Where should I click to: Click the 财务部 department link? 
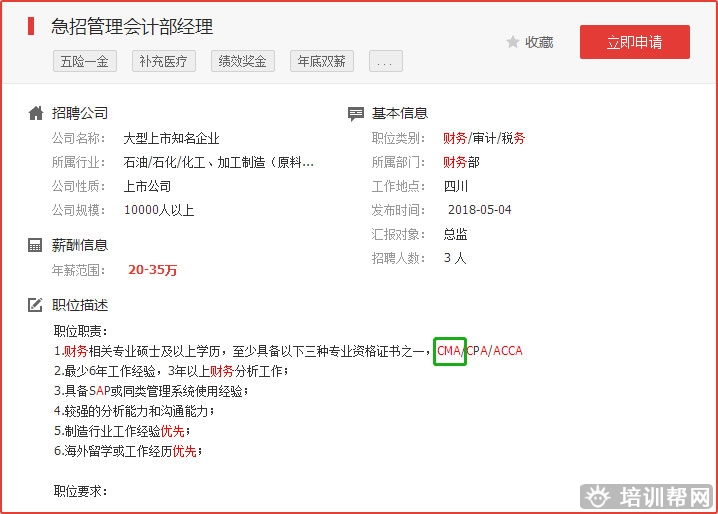(461, 162)
